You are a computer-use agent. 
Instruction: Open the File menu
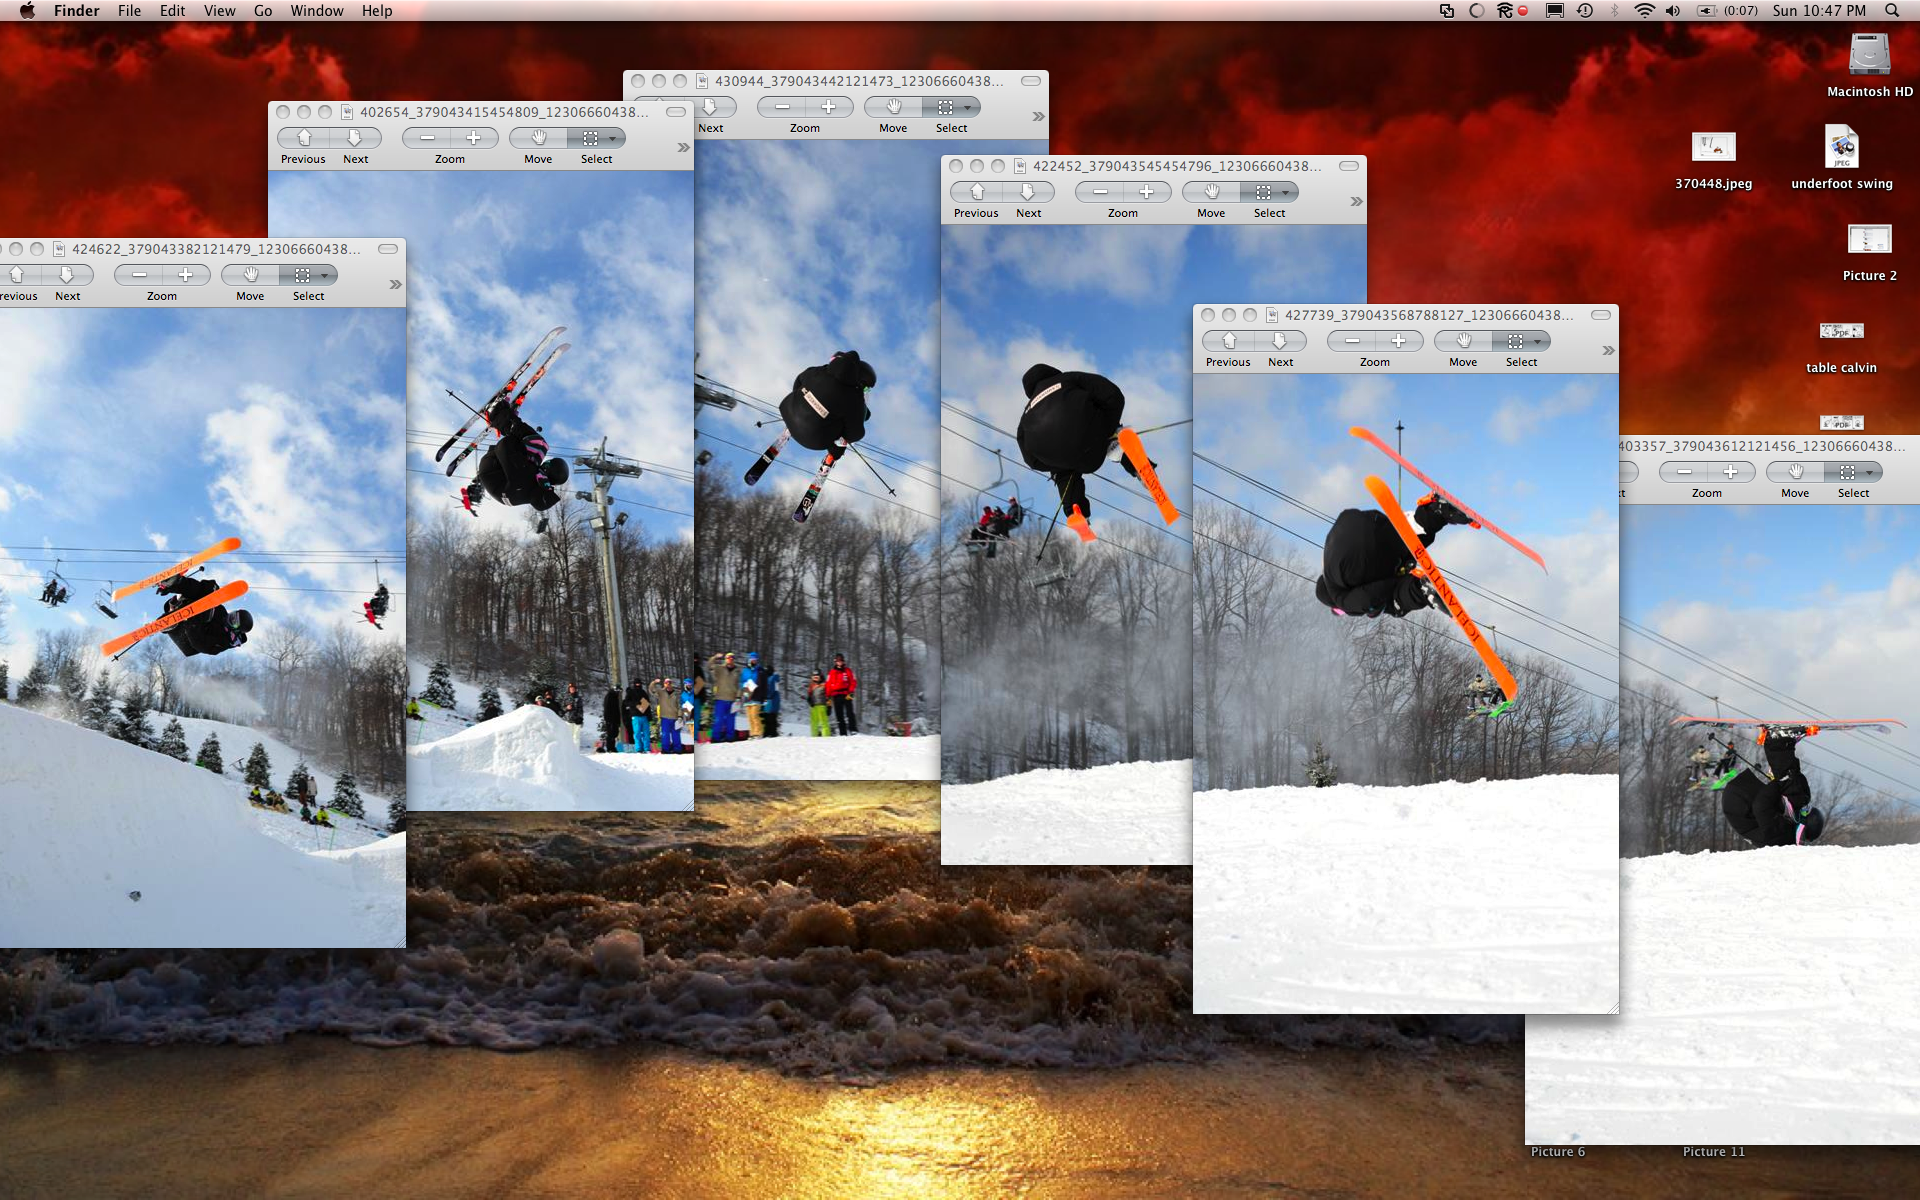click(129, 10)
